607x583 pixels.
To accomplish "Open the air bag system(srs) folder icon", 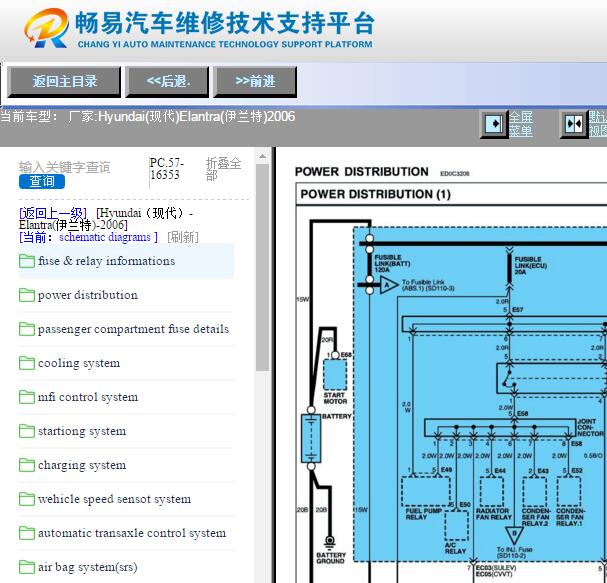I will coord(27,567).
